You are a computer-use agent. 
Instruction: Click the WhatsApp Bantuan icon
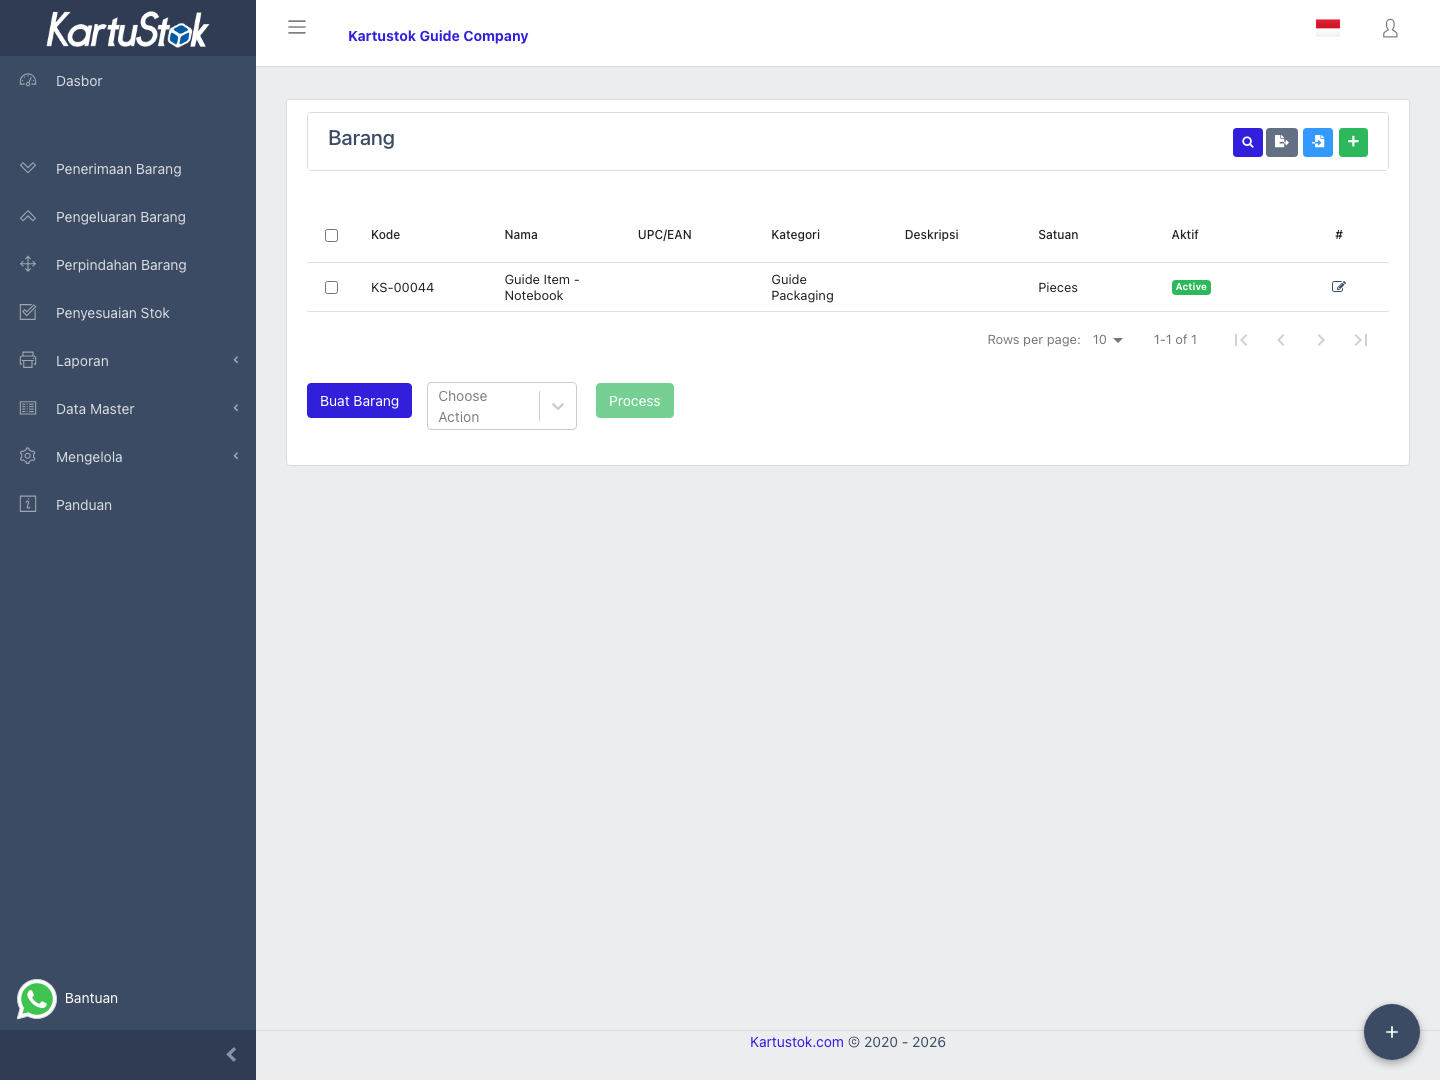37,998
